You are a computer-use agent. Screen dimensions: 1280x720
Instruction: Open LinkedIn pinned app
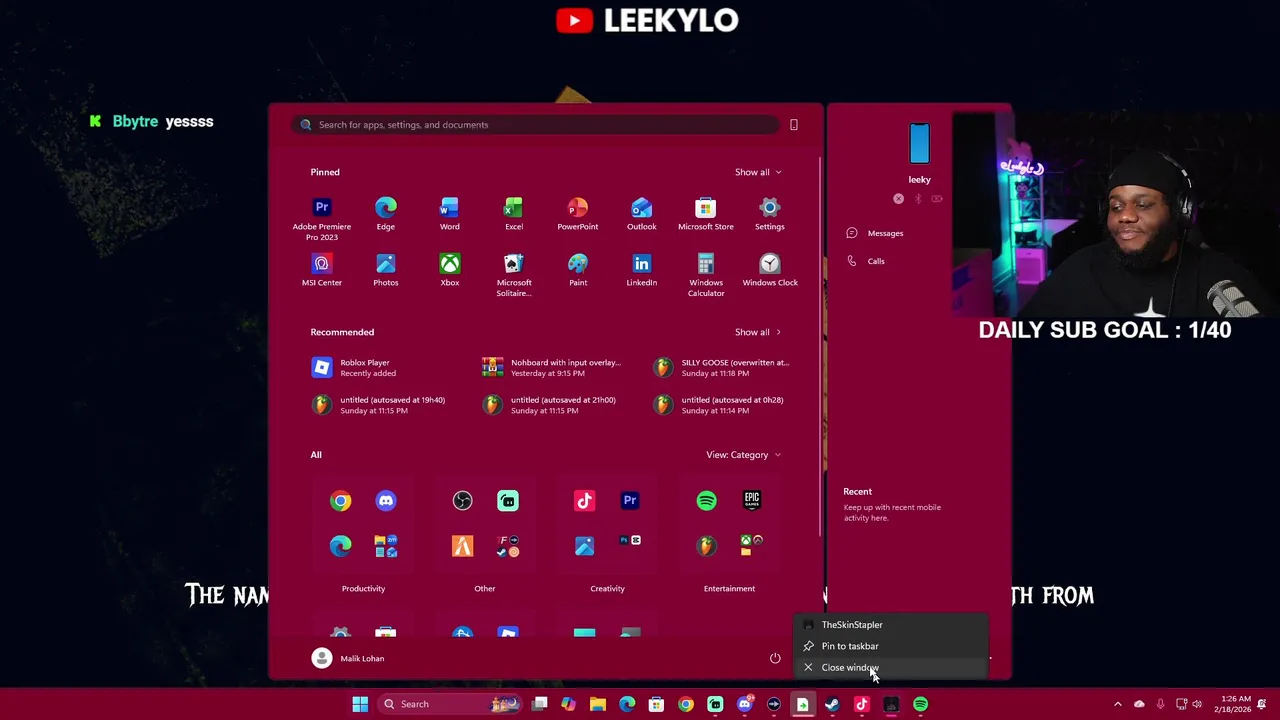pos(641,270)
